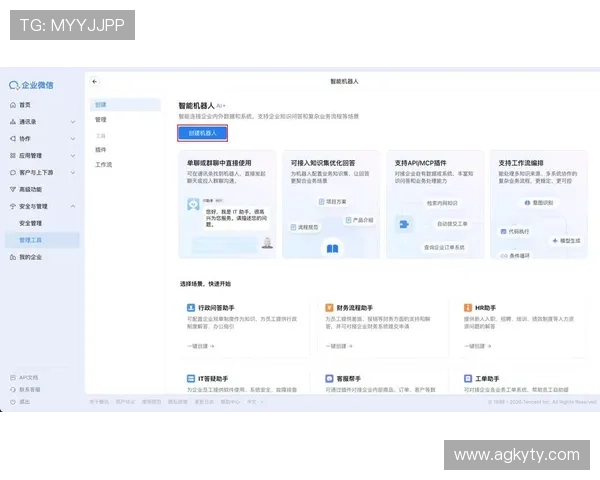Click the 工单助手 purple icon

pos(468,379)
